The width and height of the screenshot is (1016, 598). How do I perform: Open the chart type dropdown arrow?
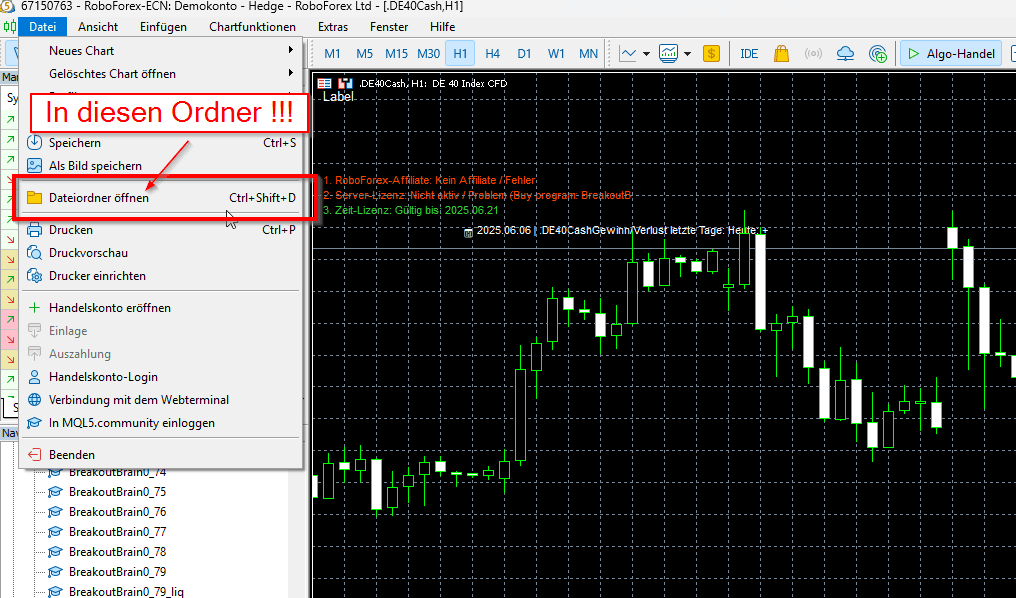click(647, 54)
